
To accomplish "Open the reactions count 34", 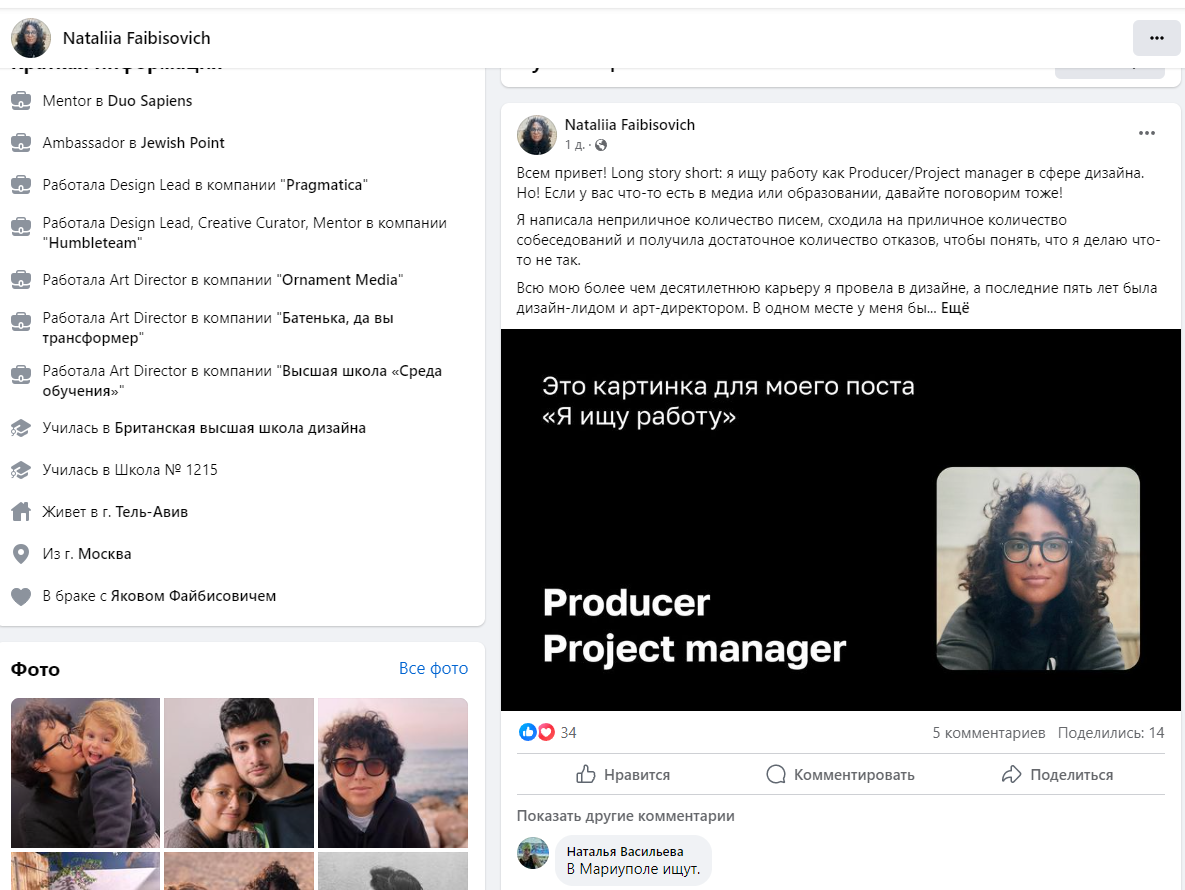I will pyautogui.click(x=568, y=733).
